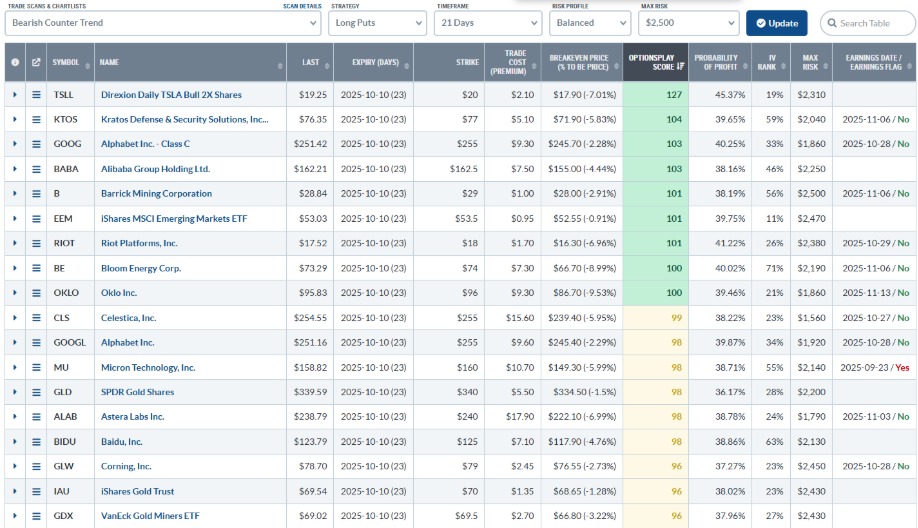Click the external link icon in header

pyautogui.click(x=36, y=63)
